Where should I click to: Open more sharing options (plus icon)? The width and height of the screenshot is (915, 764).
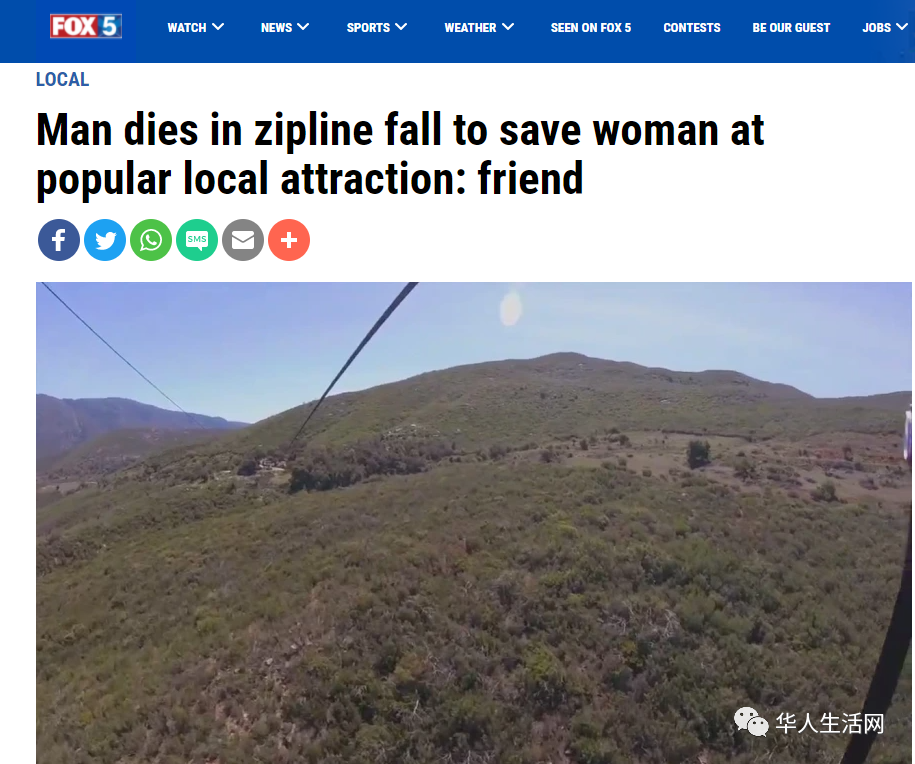(x=289, y=240)
